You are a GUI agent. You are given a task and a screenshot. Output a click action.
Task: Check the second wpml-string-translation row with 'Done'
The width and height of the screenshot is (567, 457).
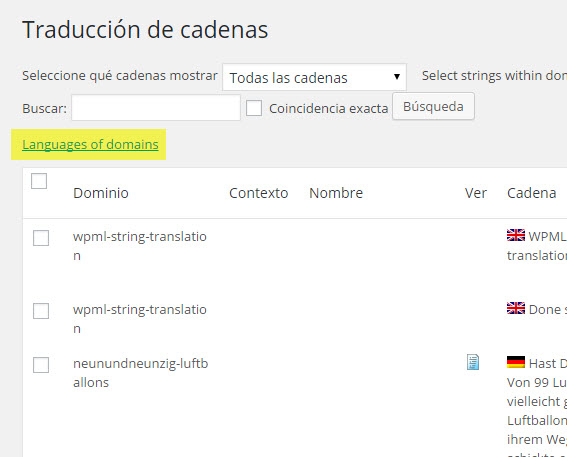pos(41,311)
